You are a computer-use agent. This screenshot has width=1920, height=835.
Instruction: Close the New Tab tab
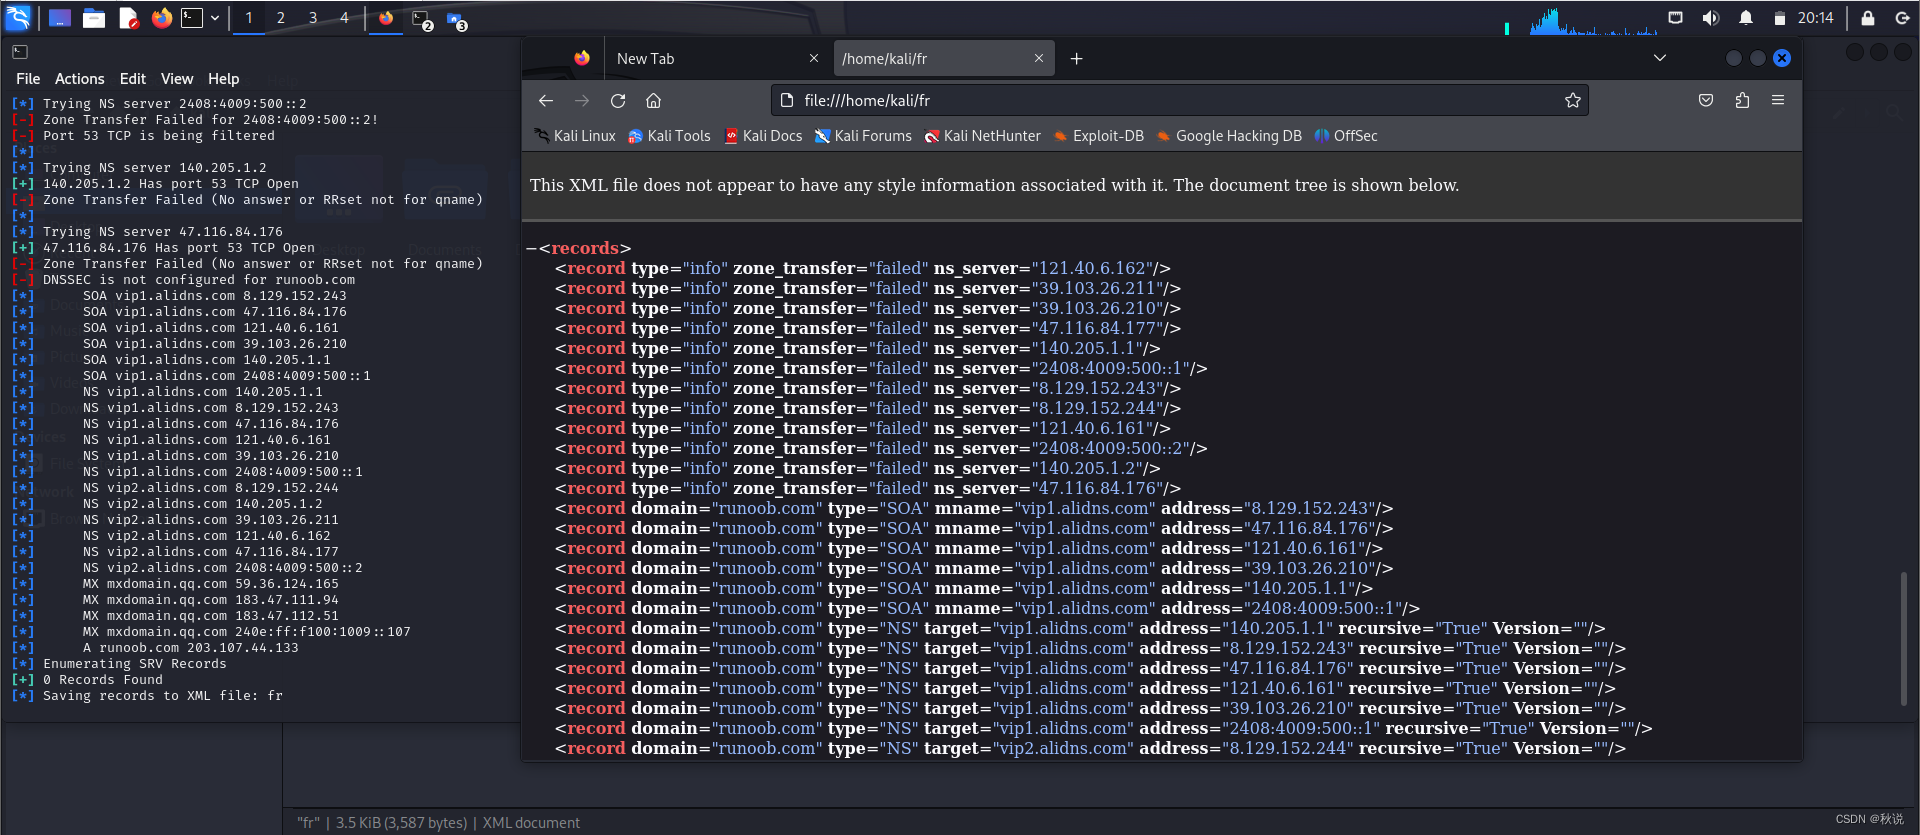[x=814, y=58]
